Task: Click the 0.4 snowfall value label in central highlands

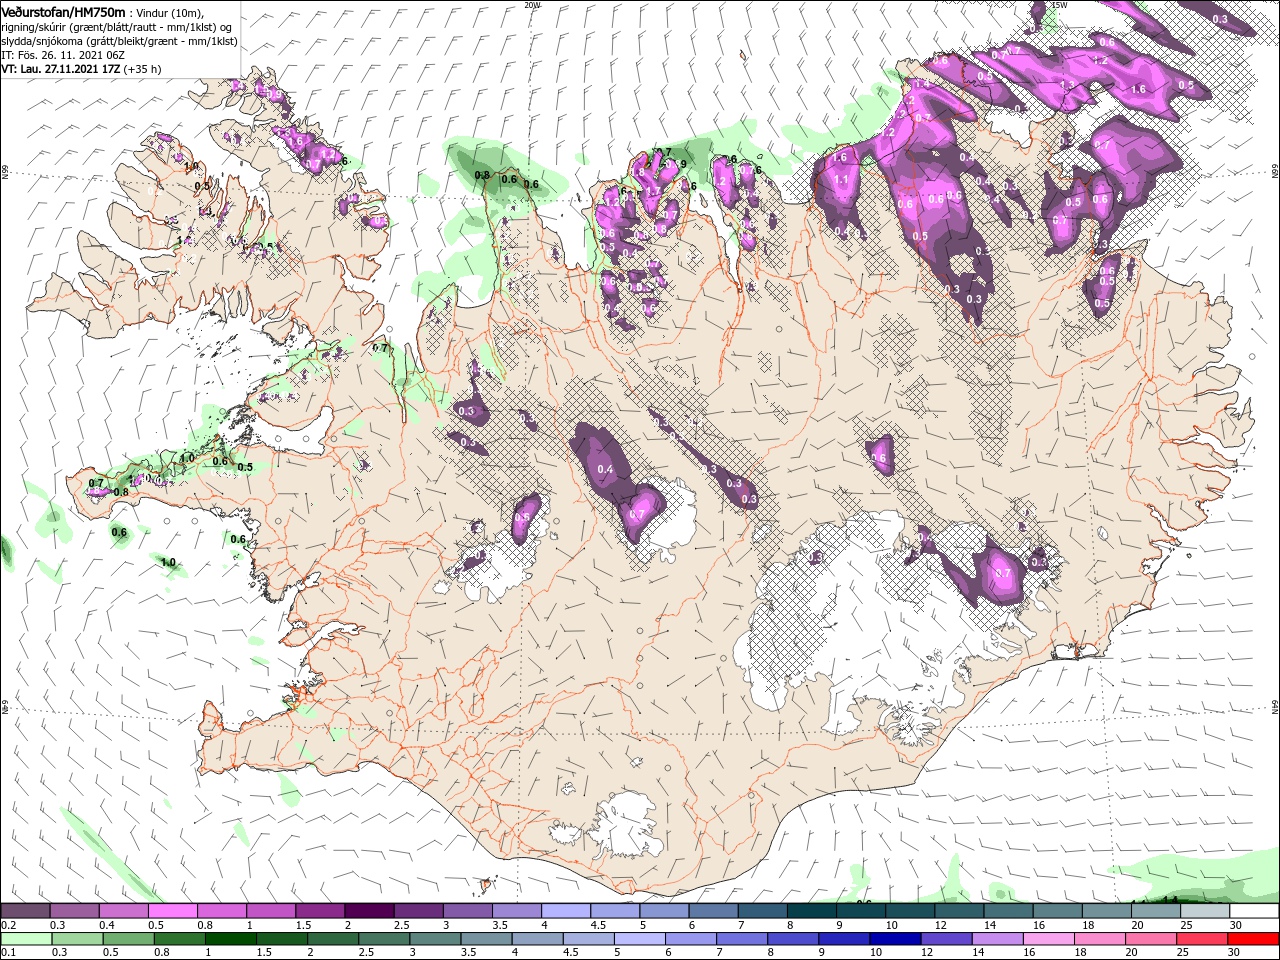Action: (605, 469)
